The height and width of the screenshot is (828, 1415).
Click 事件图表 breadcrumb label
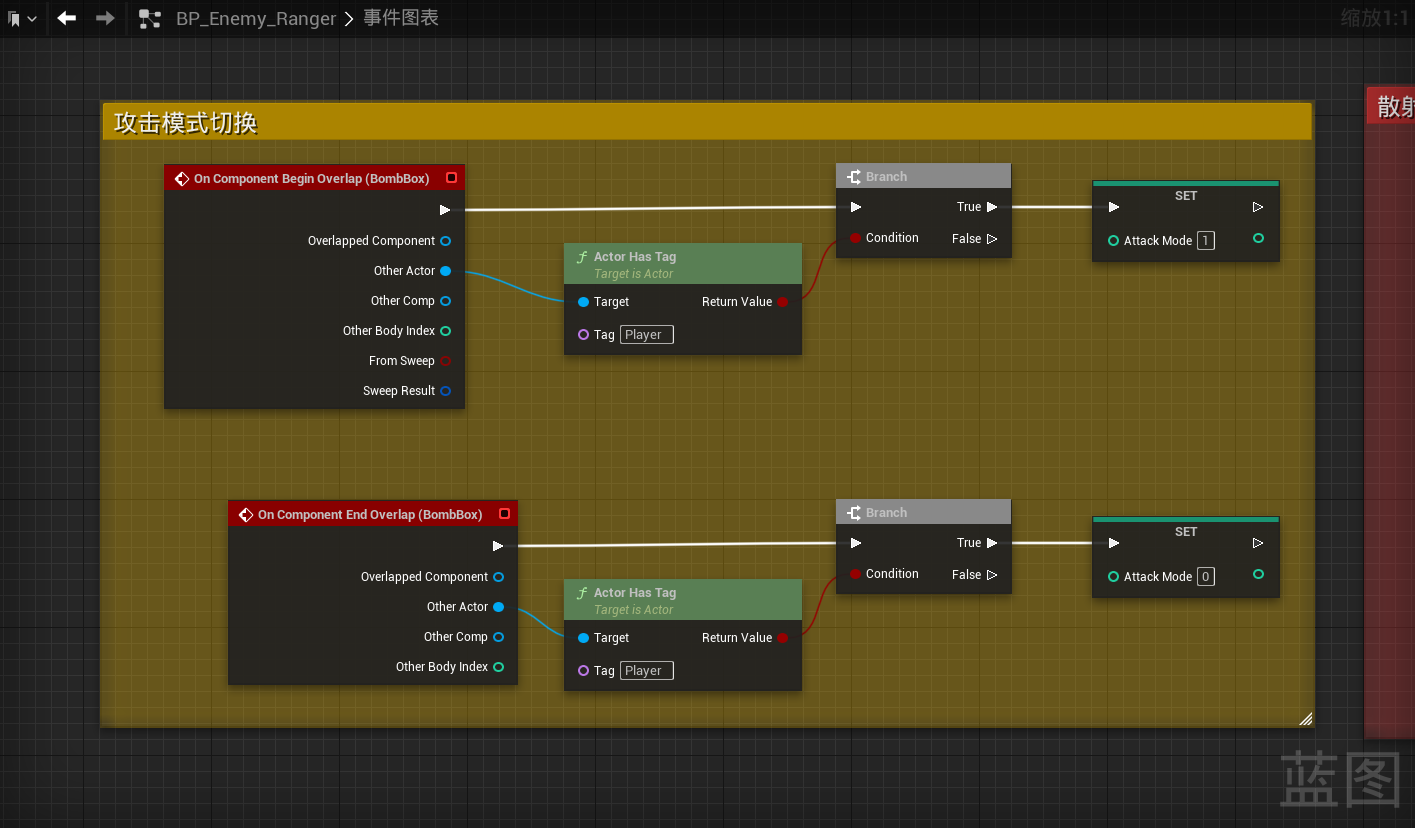[x=400, y=18]
